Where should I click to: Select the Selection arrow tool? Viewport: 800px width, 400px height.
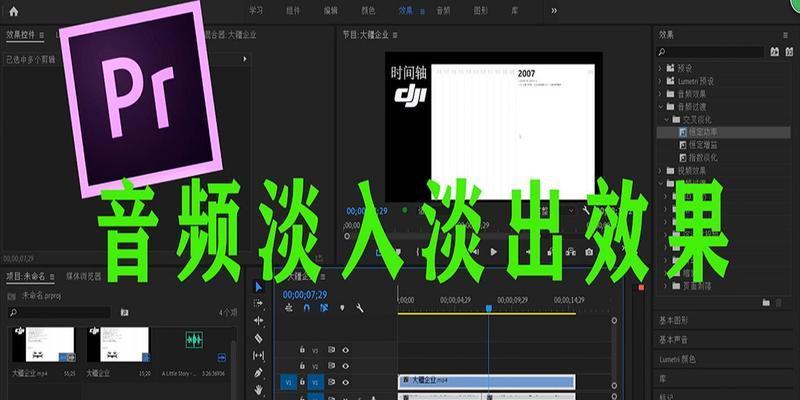click(x=259, y=287)
